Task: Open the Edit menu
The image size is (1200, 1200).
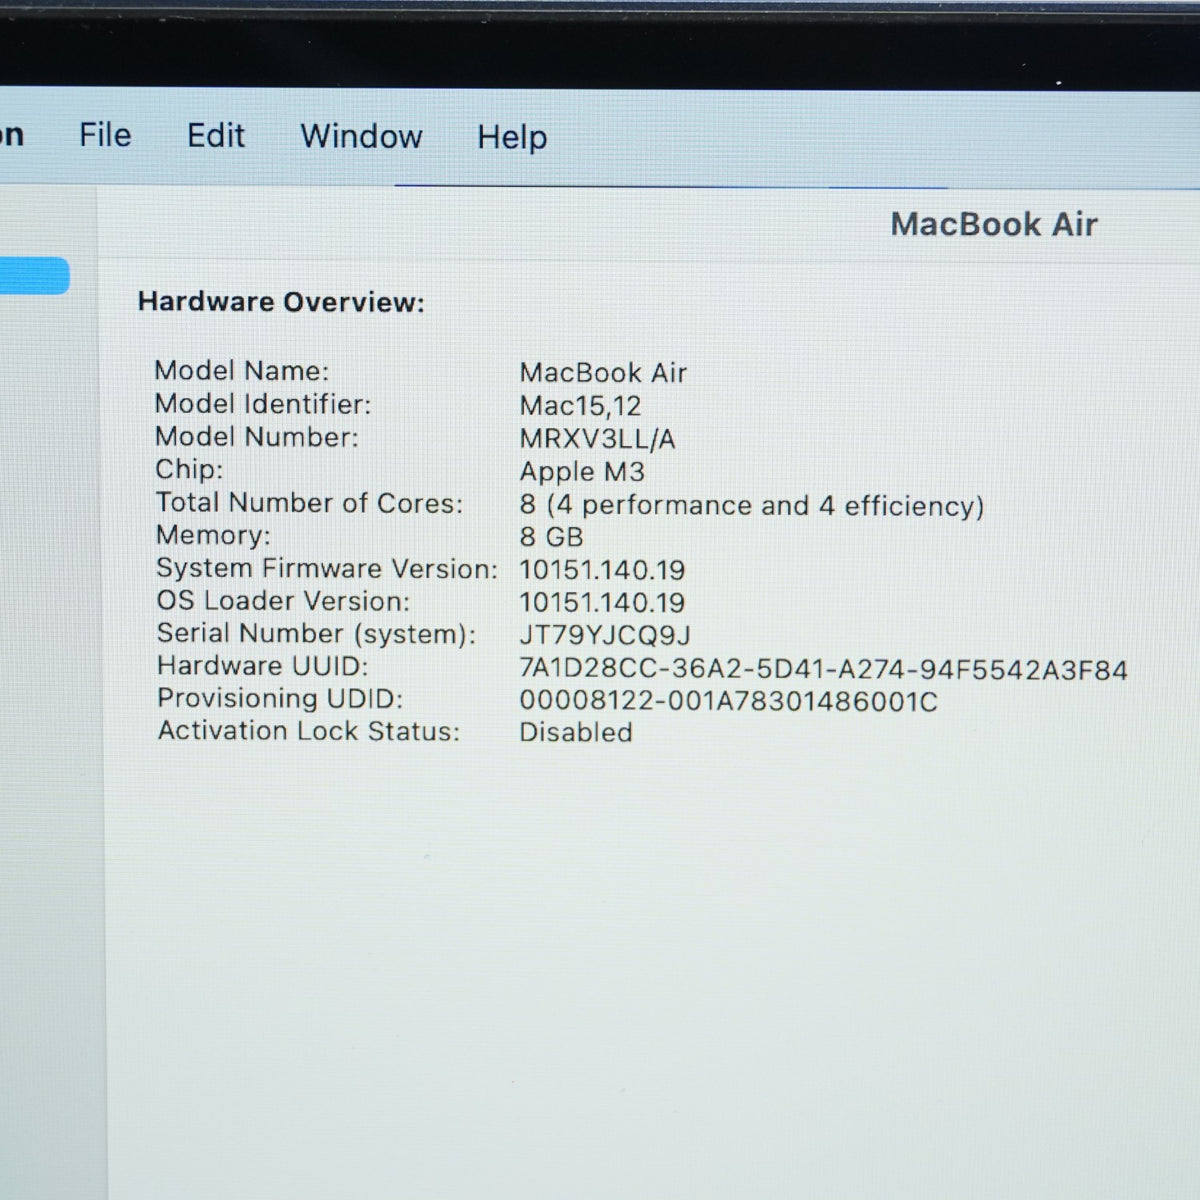Action: [216, 135]
